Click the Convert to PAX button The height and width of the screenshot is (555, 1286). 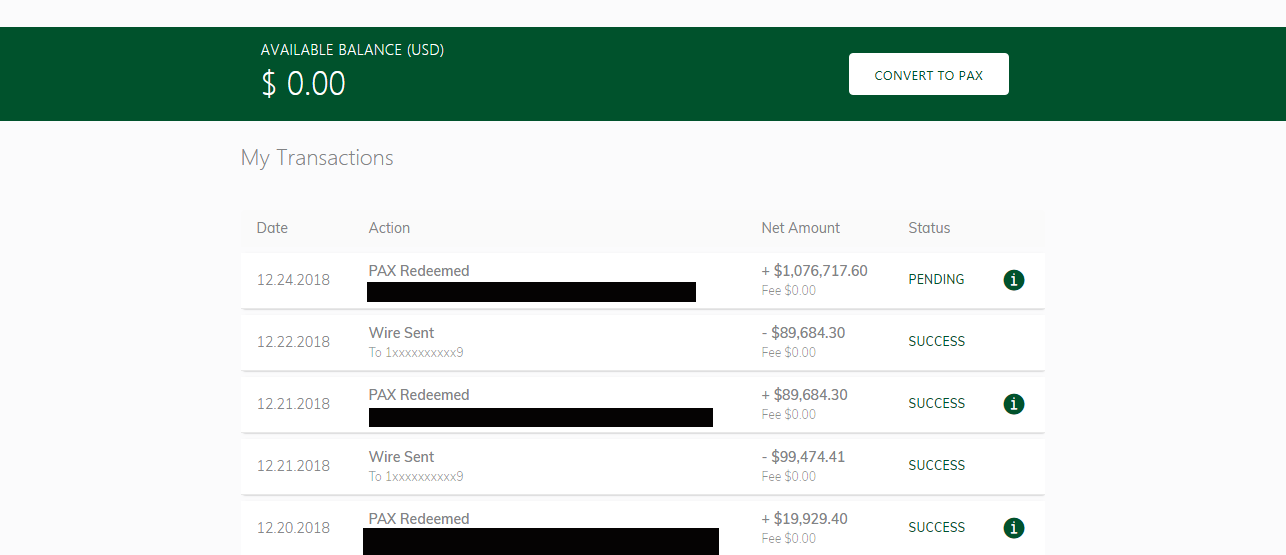(x=928, y=75)
